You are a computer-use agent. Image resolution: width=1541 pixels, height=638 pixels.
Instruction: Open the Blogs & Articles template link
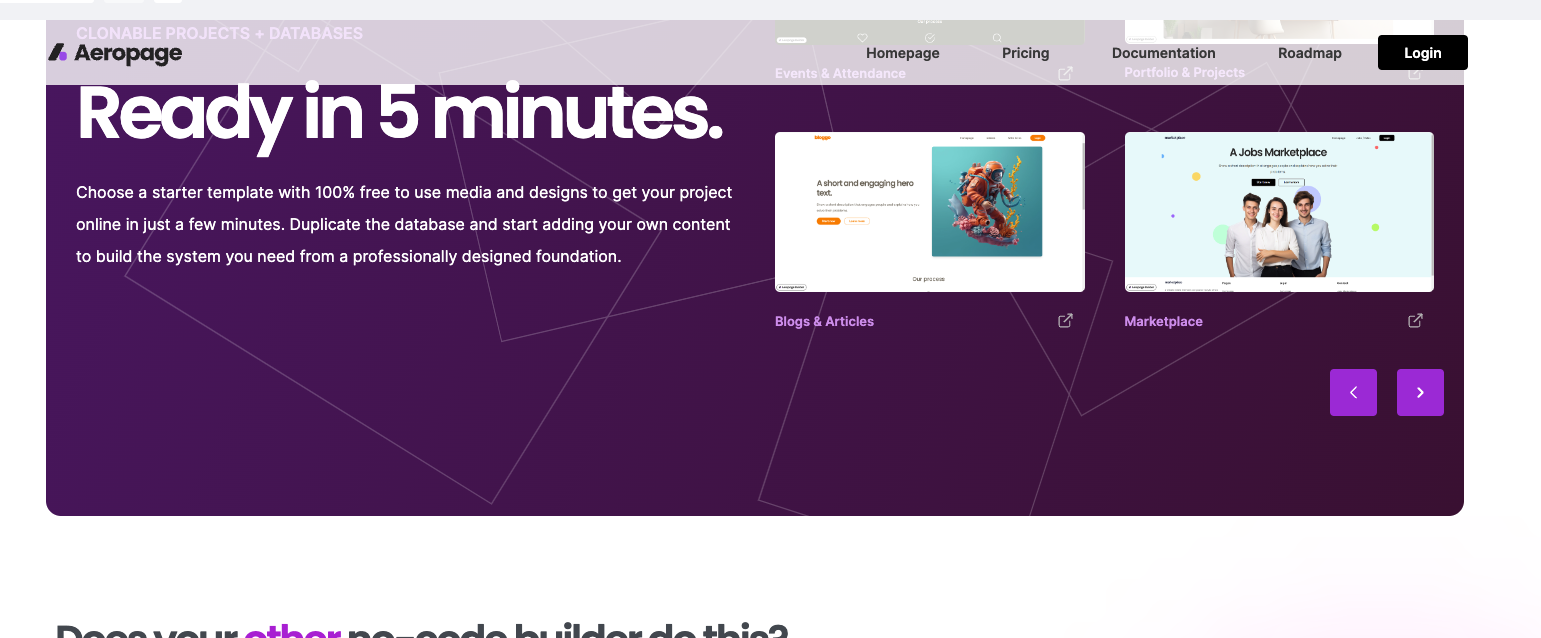(x=824, y=321)
